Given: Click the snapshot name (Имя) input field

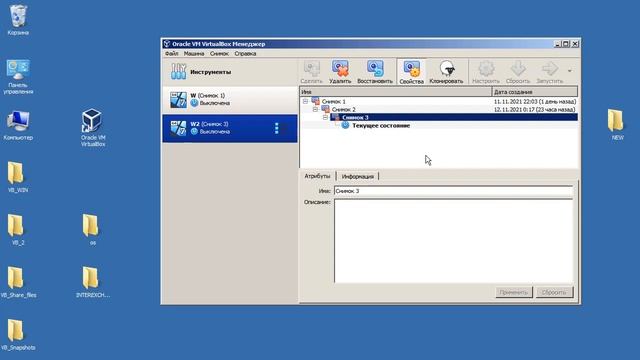Looking at the screenshot, I should click(453, 191).
